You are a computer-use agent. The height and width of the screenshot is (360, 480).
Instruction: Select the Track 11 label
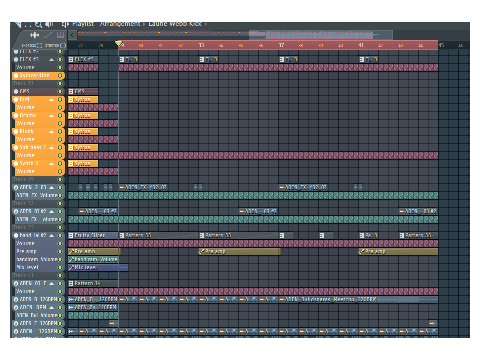click(x=23, y=83)
